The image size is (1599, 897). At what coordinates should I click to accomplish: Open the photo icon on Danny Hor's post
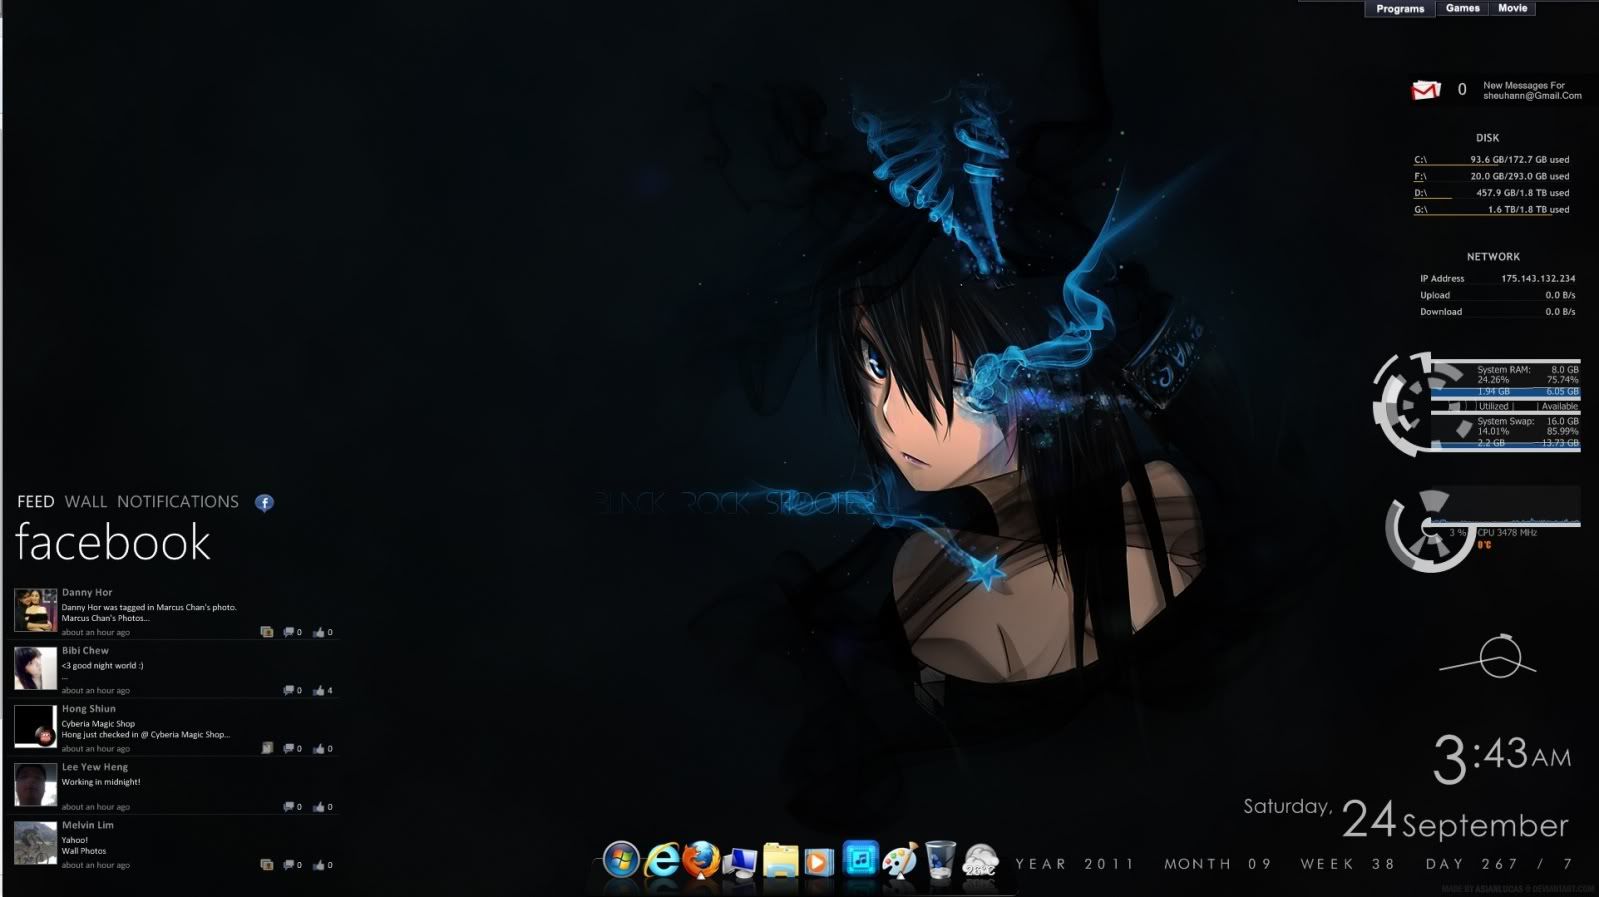click(267, 632)
